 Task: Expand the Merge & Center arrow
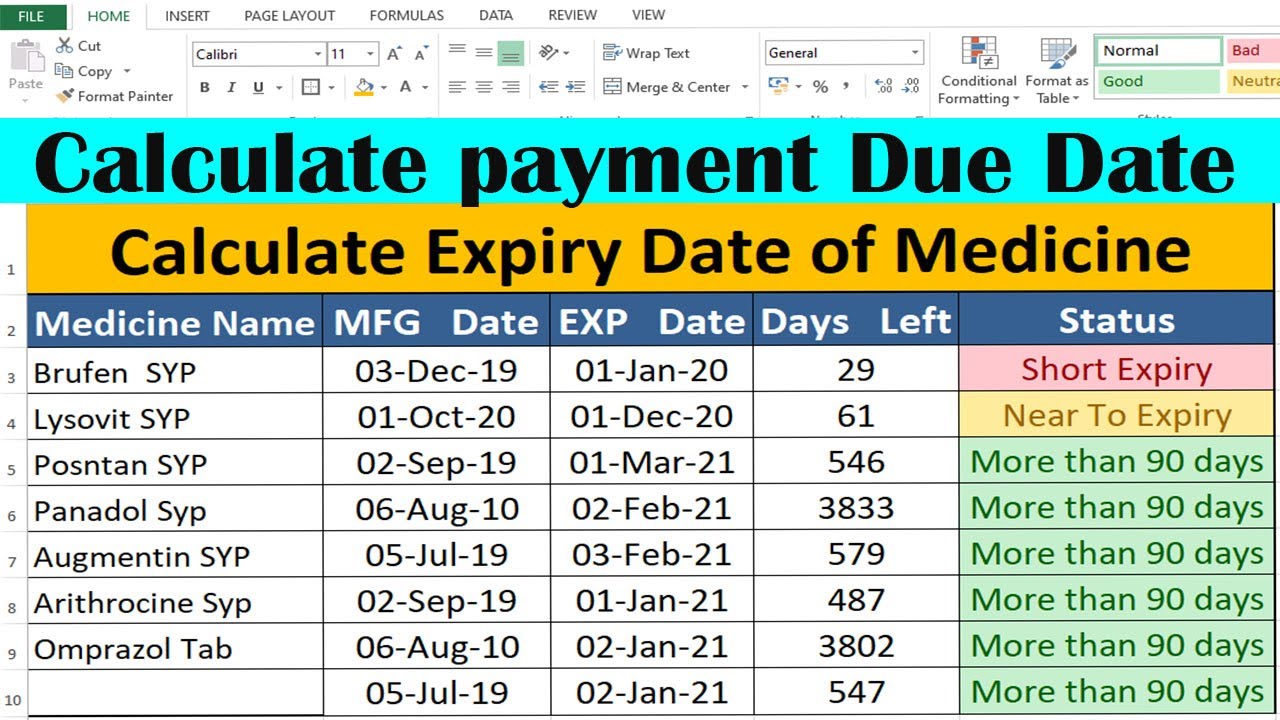point(745,87)
